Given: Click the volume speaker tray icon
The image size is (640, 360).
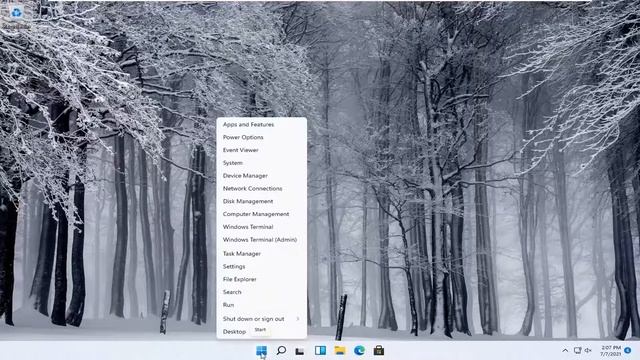Looking at the screenshot, I should click(588, 350).
